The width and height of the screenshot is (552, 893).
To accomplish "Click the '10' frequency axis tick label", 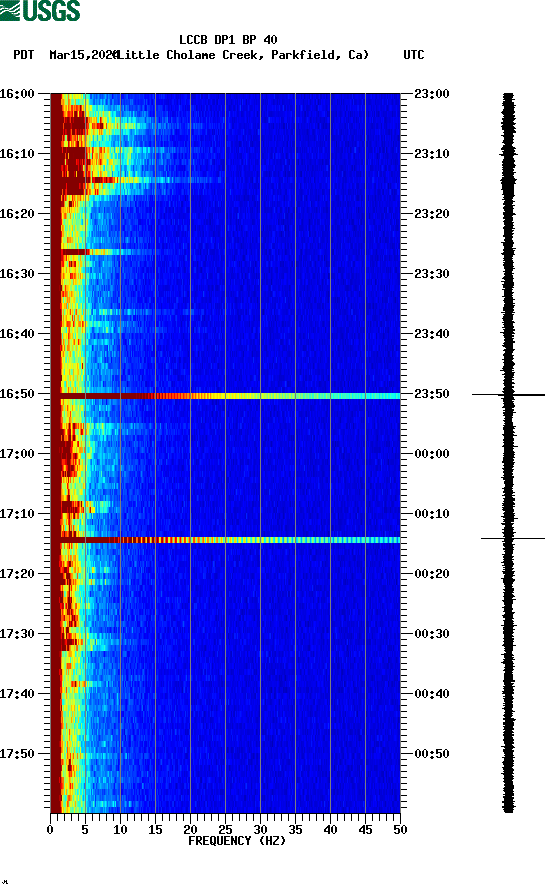I will [x=120, y=830].
